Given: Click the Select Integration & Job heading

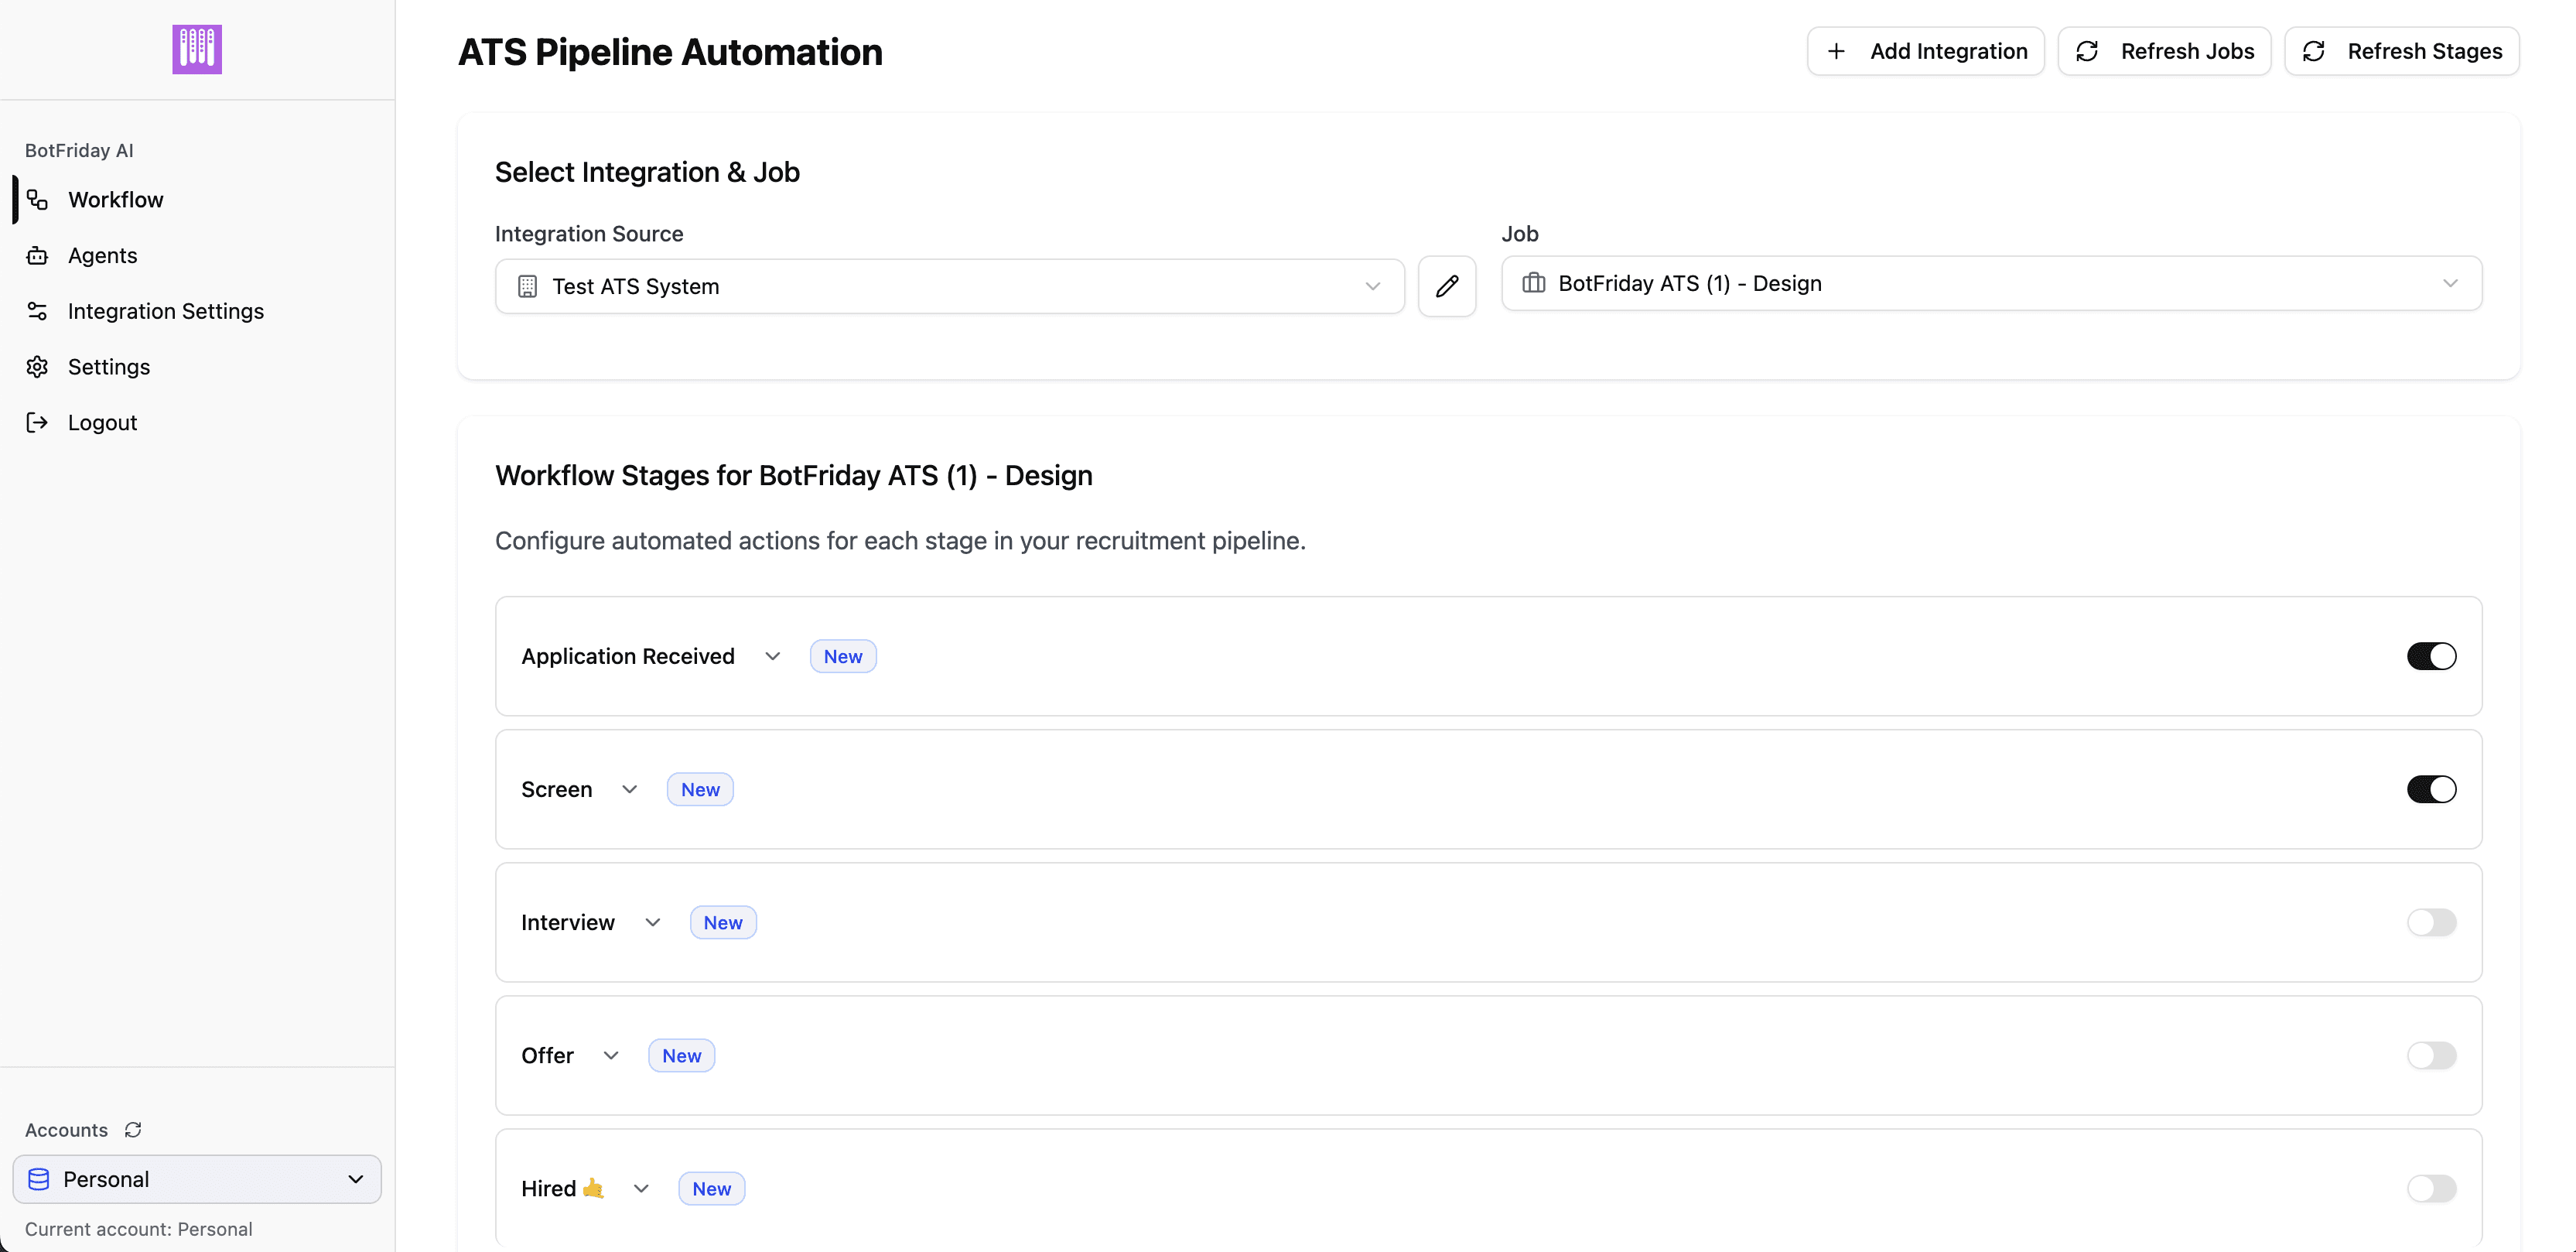Looking at the screenshot, I should 647,172.
